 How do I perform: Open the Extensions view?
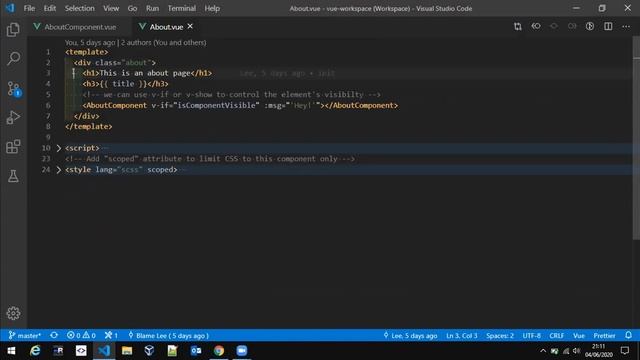click(13, 147)
